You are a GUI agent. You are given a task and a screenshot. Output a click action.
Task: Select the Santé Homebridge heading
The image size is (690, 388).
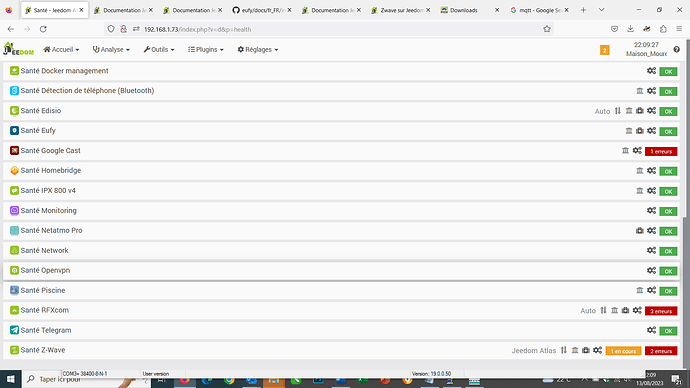pos(51,171)
